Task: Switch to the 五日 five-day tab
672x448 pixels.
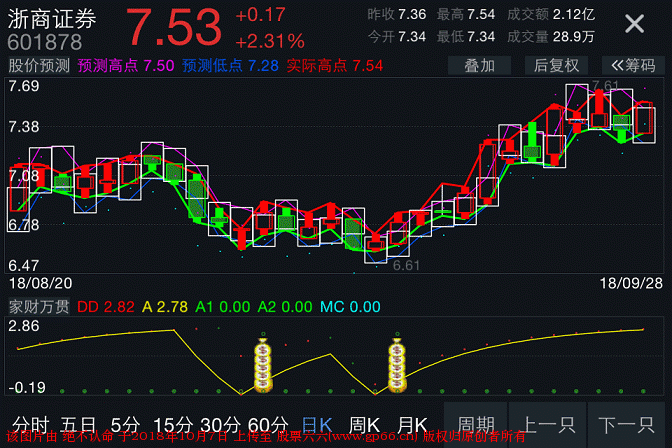Action: pos(78,425)
